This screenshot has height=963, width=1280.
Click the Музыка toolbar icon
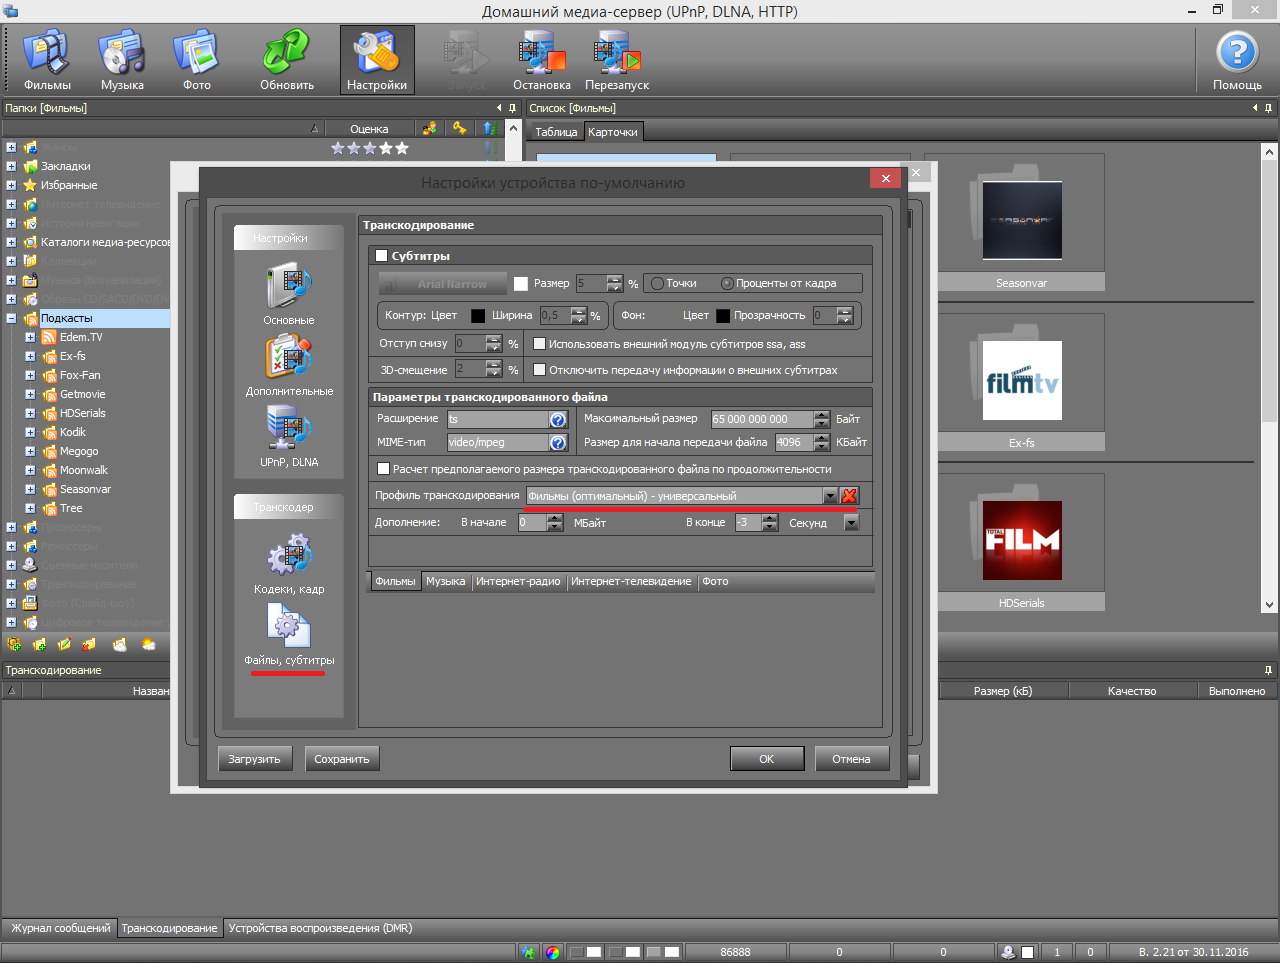122,60
